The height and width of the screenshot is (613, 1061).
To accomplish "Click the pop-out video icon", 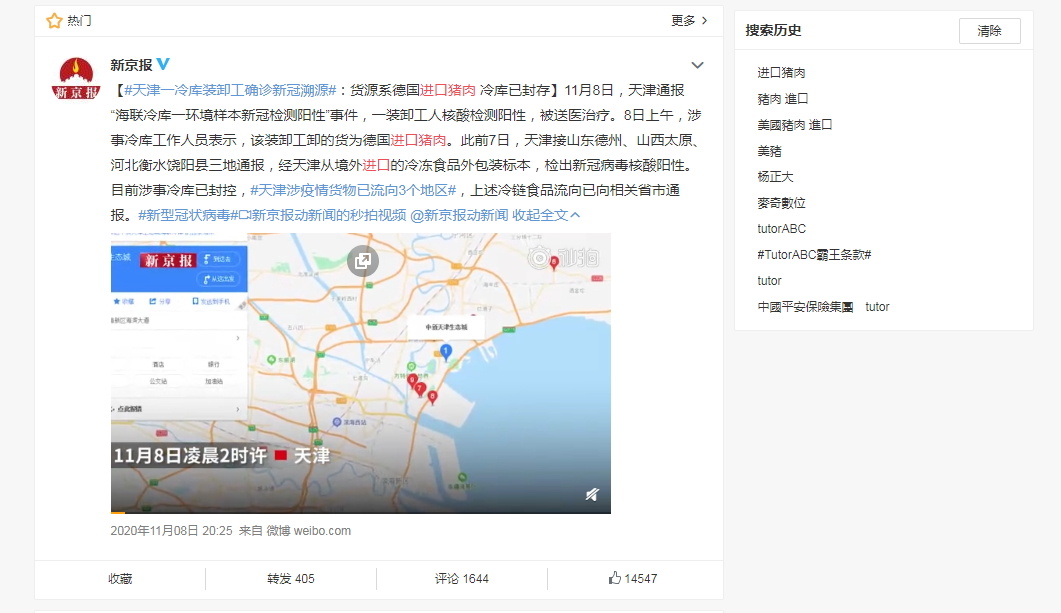I will tap(363, 260).
